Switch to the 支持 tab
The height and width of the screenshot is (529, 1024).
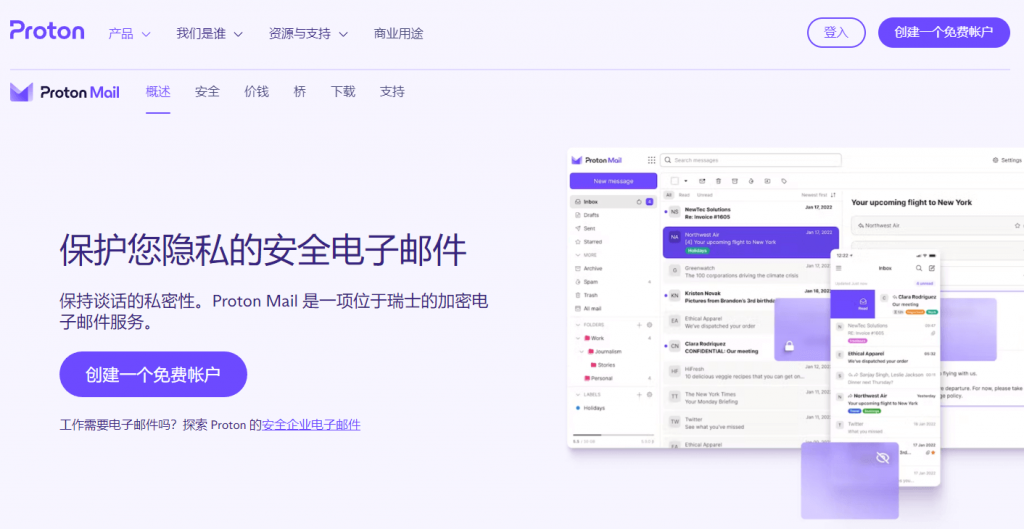(x=392, y=92)
